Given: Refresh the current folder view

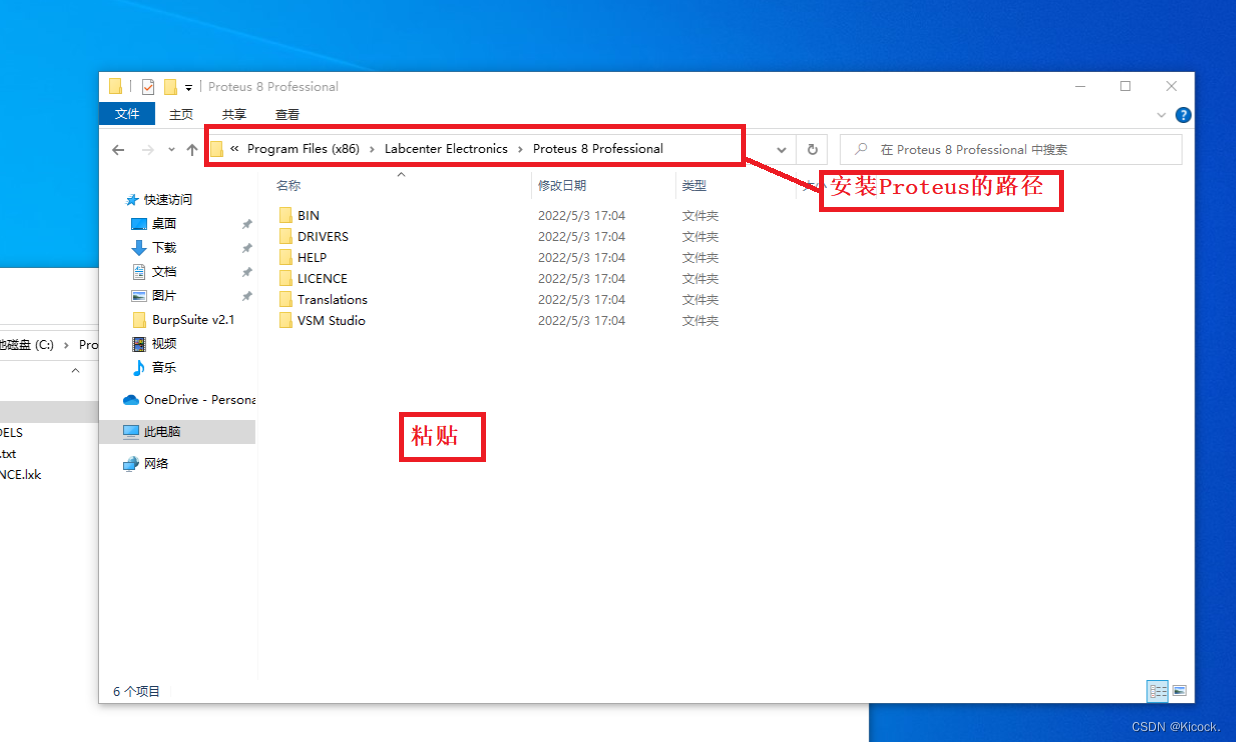Looking at the screenshot, I should pyautogui.click(x=812, y=150).
